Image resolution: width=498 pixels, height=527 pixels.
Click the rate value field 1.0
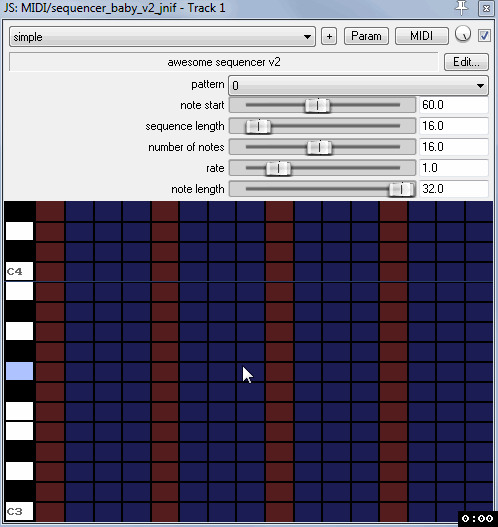coord(454,168)
